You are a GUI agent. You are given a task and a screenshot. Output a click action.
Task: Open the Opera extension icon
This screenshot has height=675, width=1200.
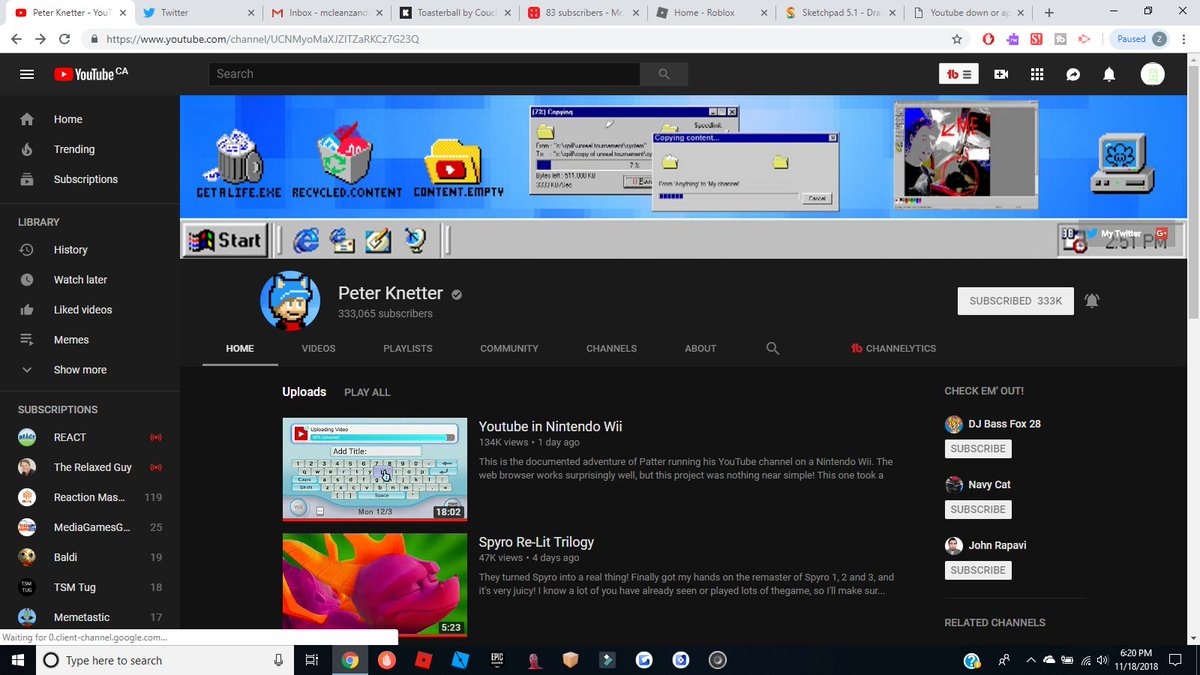point(987,39)
